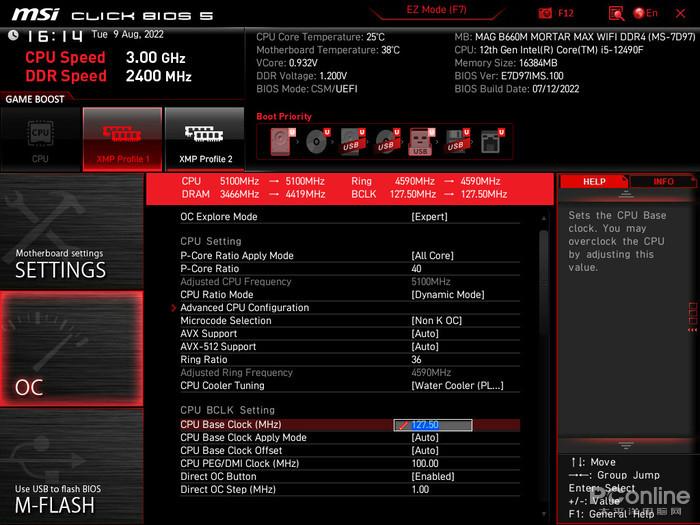The width and height of the screenshot is (700, 525).
Task: Click the clock icon beside the time
Action: tap(13, 35)
